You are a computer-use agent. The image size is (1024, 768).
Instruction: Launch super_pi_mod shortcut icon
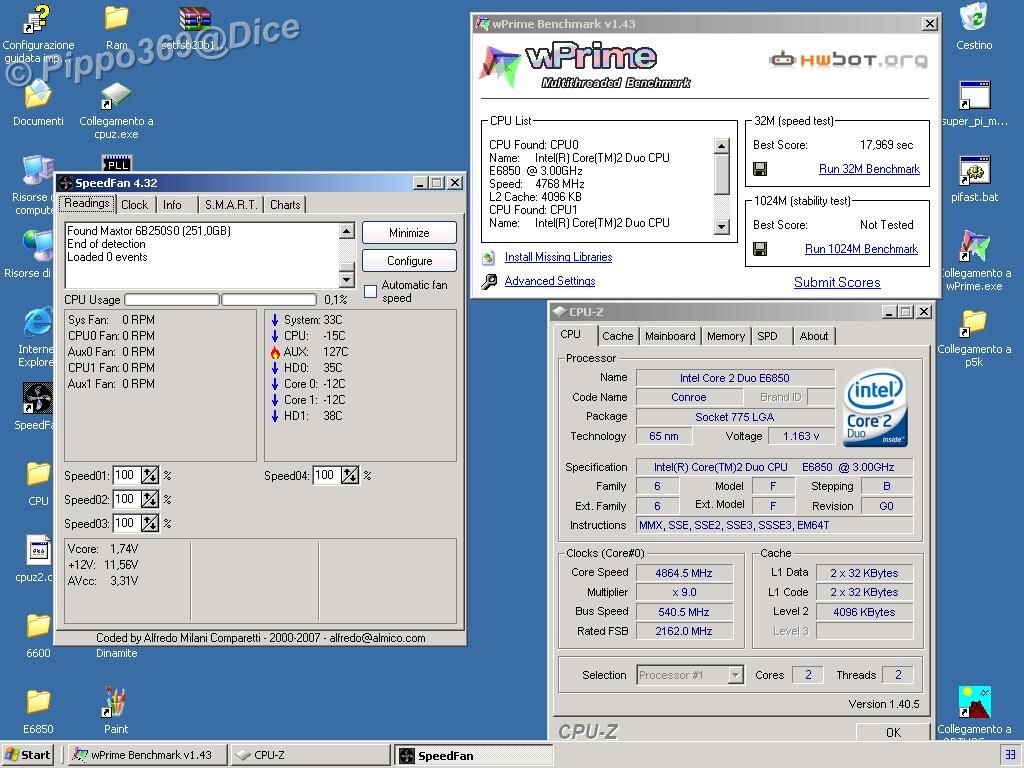tap(974, 95)
